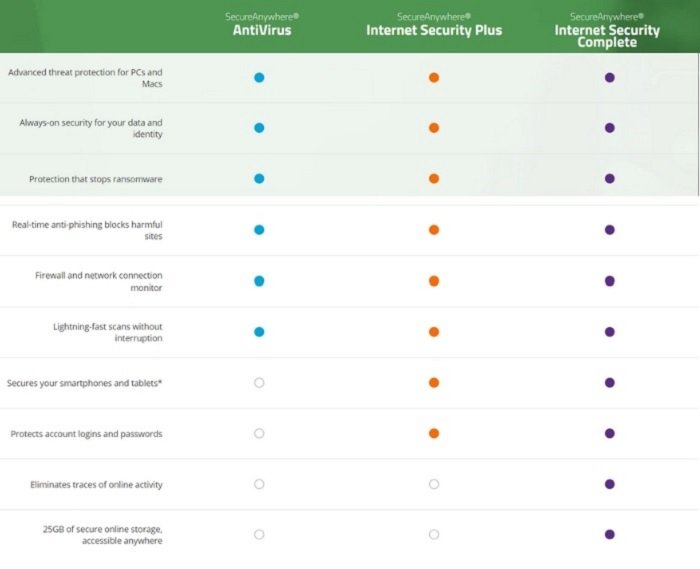
Task: Click blue dot for Lightning-fast scans
Action: coord(259,332)
